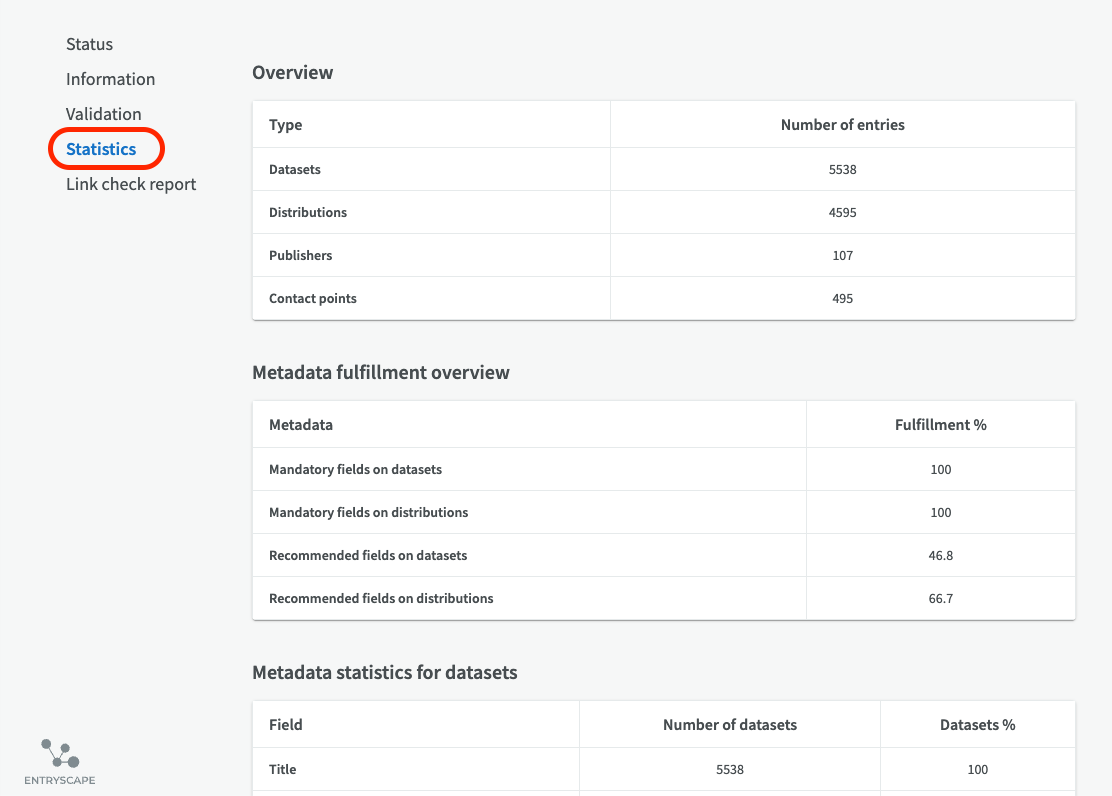Open the Status page in sidebar
Image resolution: width=1112 pixels, height=796 pixels.
pyautogui.click(x=89, y=44)
